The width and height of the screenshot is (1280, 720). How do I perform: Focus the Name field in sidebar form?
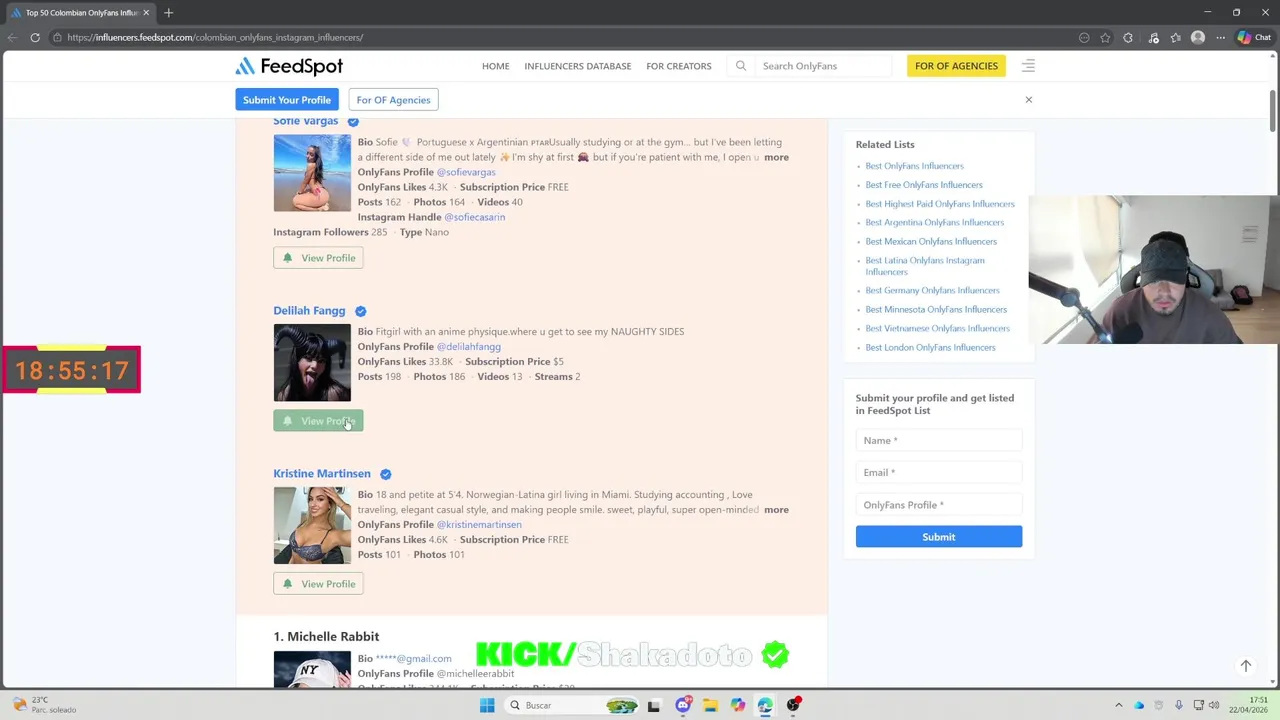tap(938, 441)
